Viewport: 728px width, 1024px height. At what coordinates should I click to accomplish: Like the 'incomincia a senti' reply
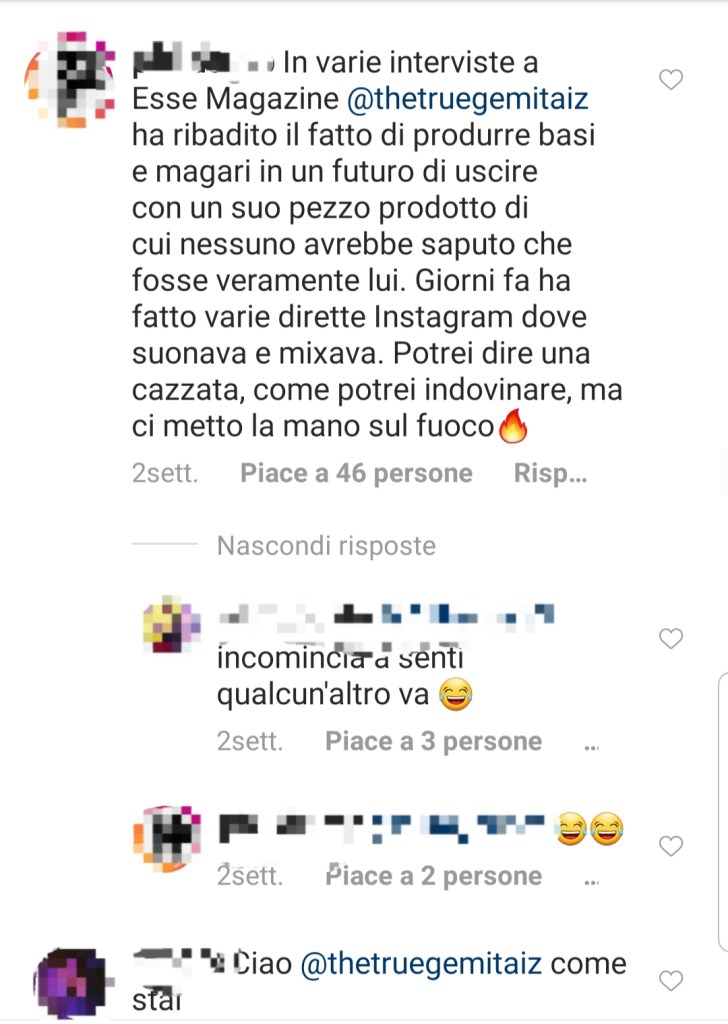tap(671, 638)
